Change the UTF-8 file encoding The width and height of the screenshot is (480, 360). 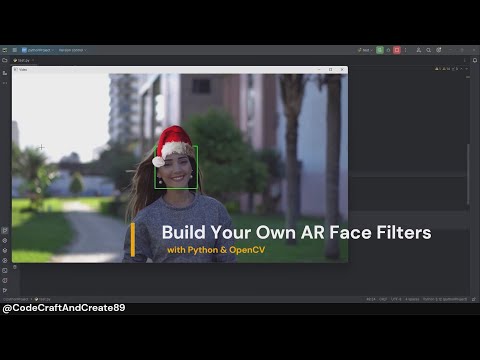(396, 299)
